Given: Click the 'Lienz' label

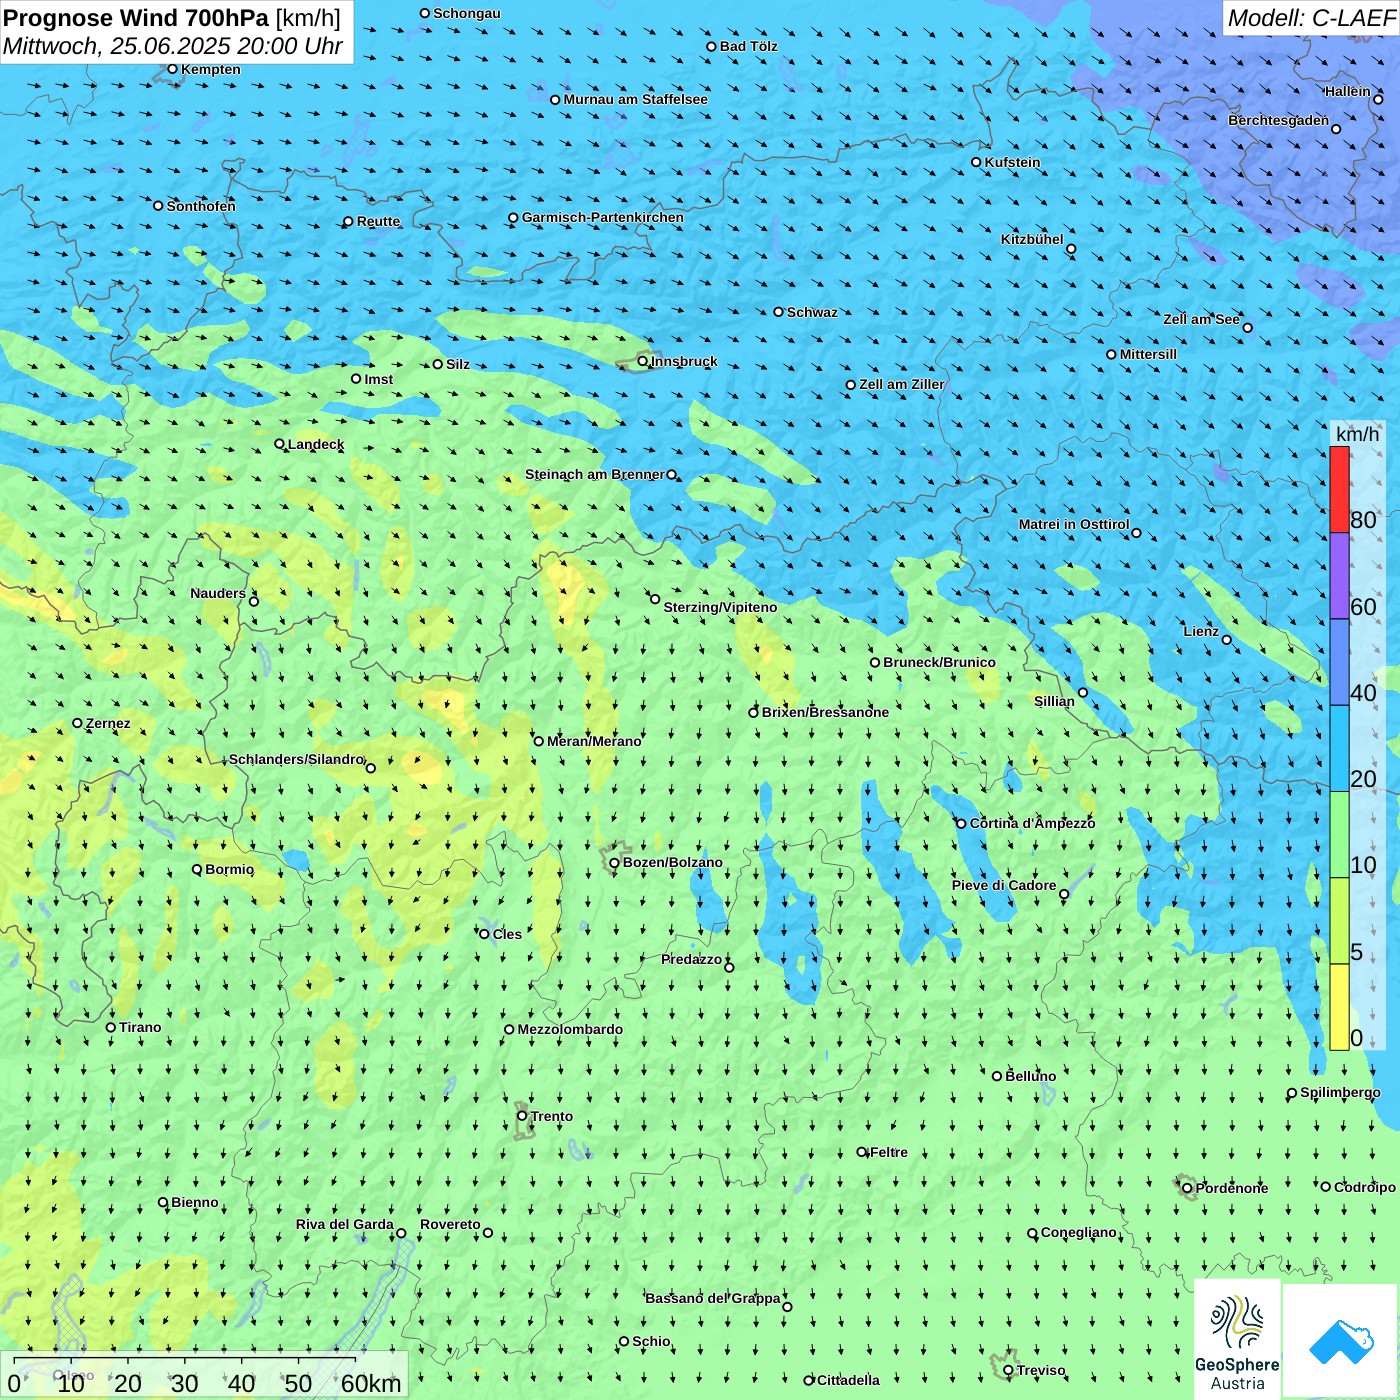Looking at the screenshot, I should [x=1201, y=631].
